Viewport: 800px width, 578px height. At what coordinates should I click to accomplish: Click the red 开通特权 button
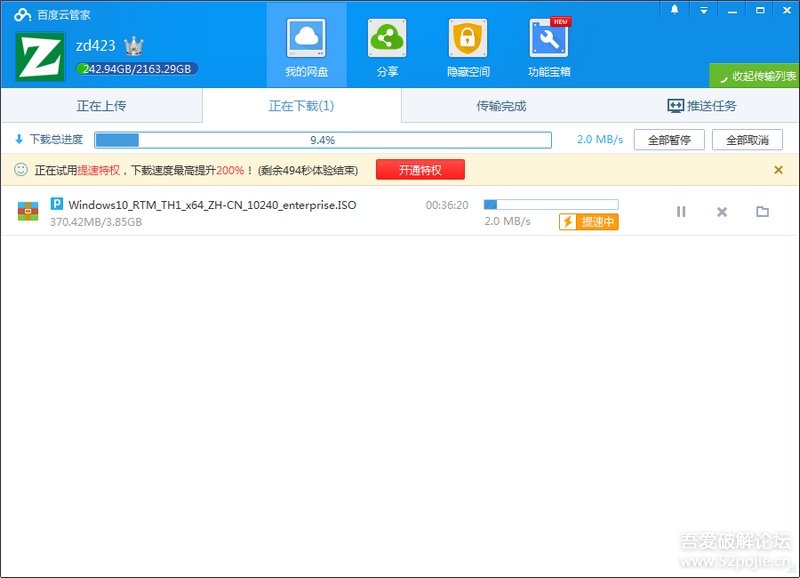click(420, 170)
